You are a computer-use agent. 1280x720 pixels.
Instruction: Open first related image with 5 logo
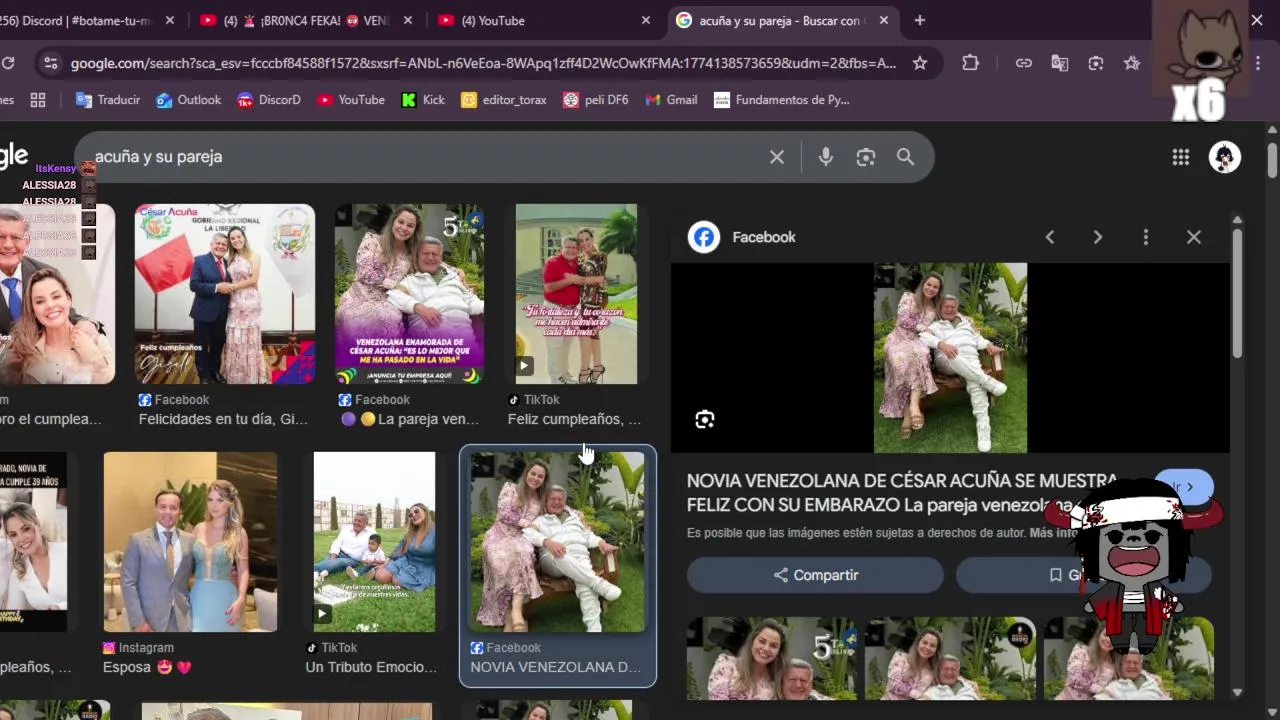[772, 658]
